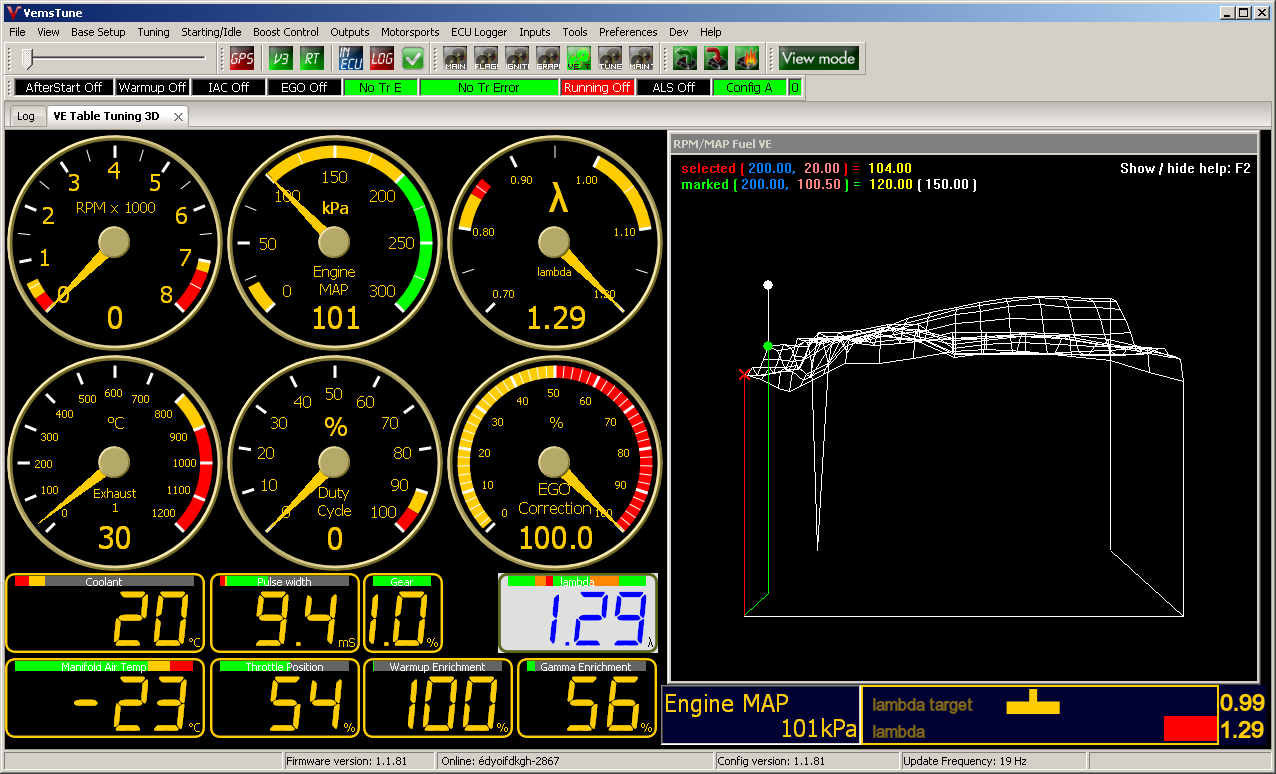Open the Boost Control menu
The width and height of the screenshot is (1276, 774).
click(285, 32)
